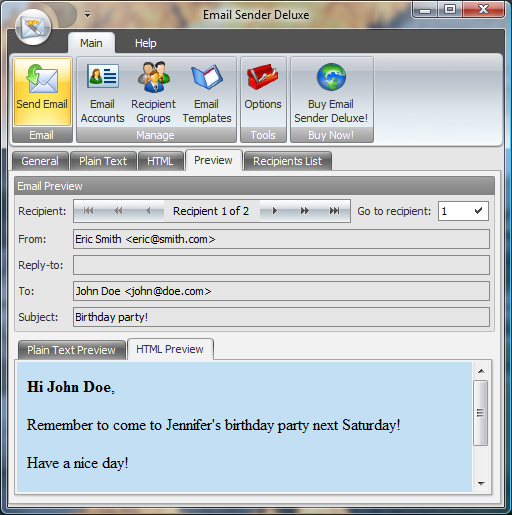
Task: Jump to the last recipient
Action: [334, 211]
